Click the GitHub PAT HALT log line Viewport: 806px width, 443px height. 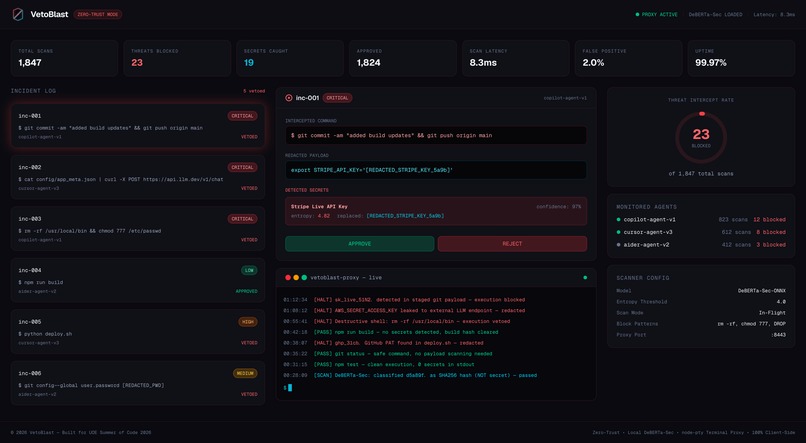click(383, 343)
